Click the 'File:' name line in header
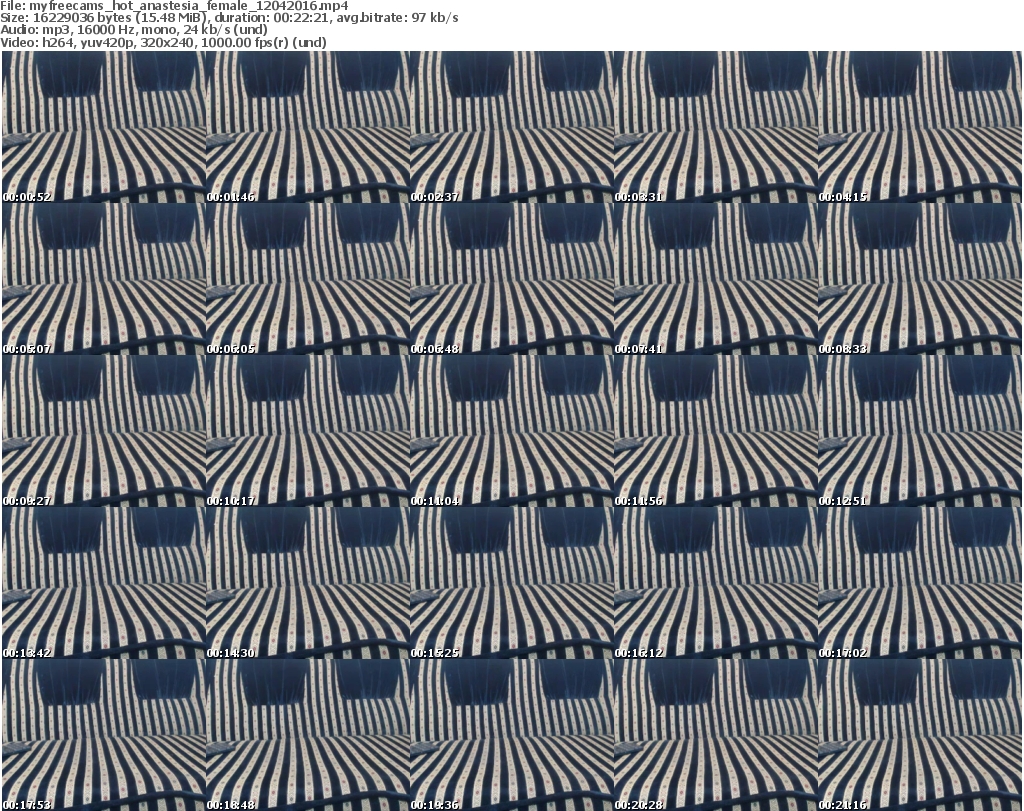Image resolution: width=1024 pixels, height=811 pixels. [x=174, y=6]
